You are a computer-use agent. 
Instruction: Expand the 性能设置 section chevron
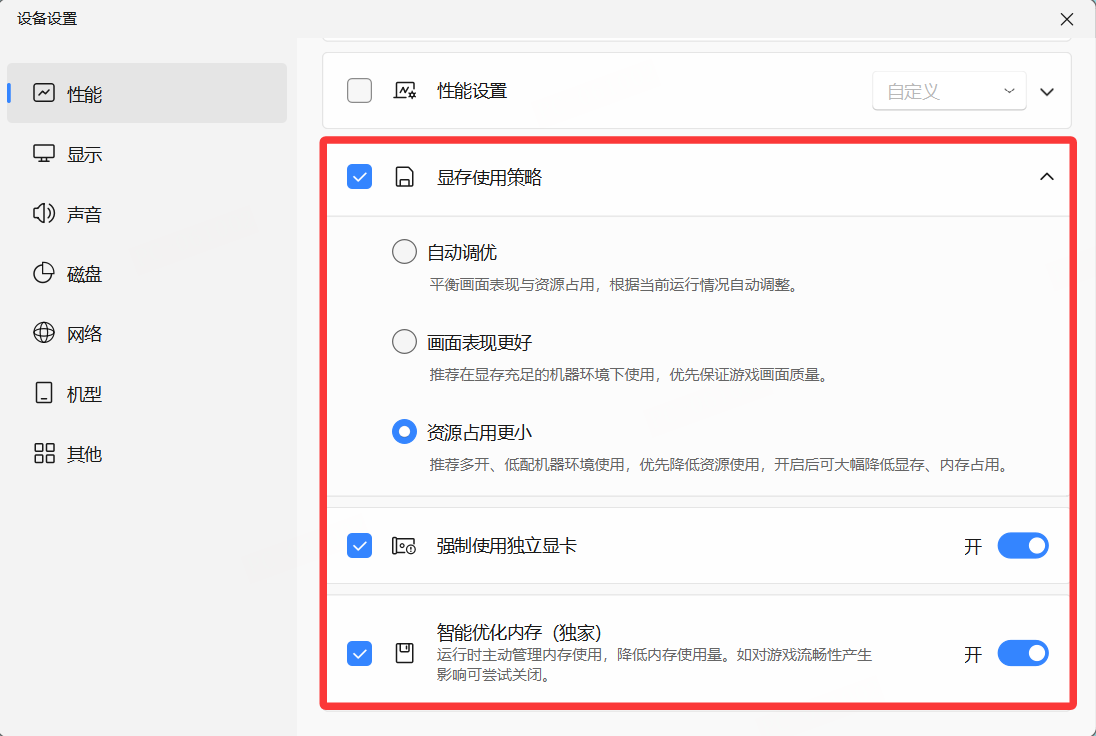click(x=1047, y=92)
